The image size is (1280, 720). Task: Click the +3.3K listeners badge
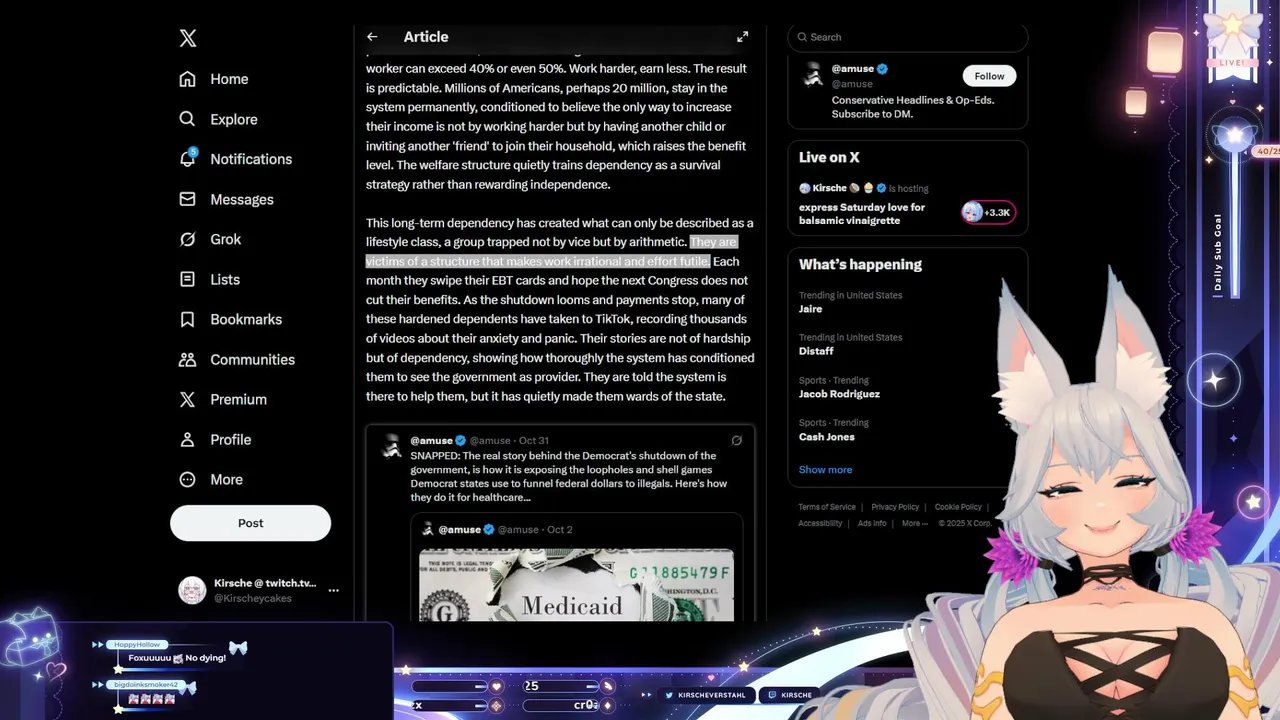coord(987,212)
